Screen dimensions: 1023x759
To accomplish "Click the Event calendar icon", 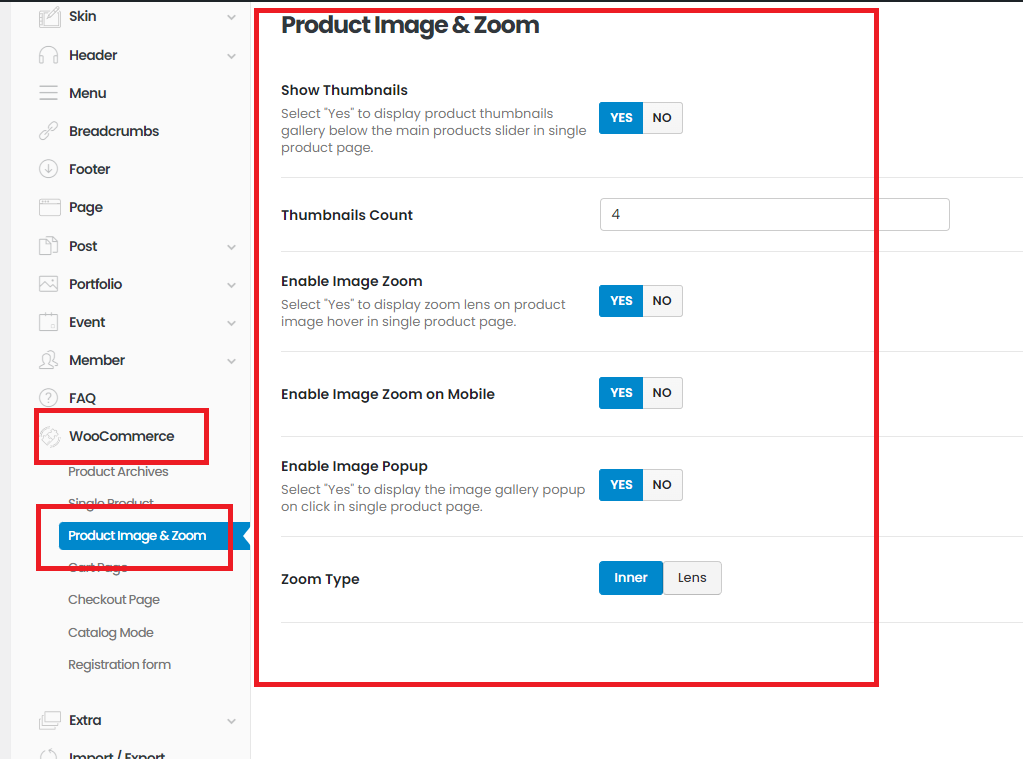I will (x=48, y=322).
